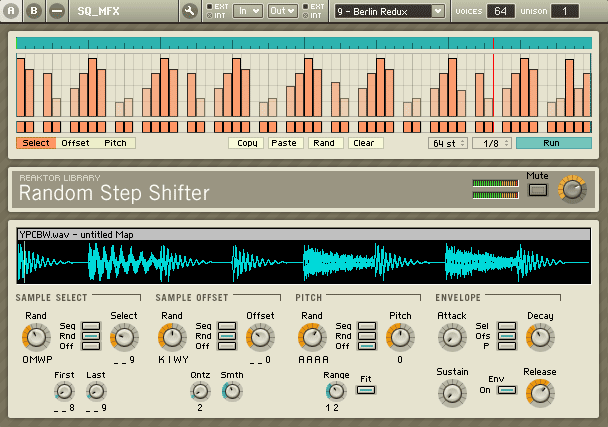The width and height of the screenshot is (608, 427).
Task: Select snapshot bank A button
Action: click(11, 11)
